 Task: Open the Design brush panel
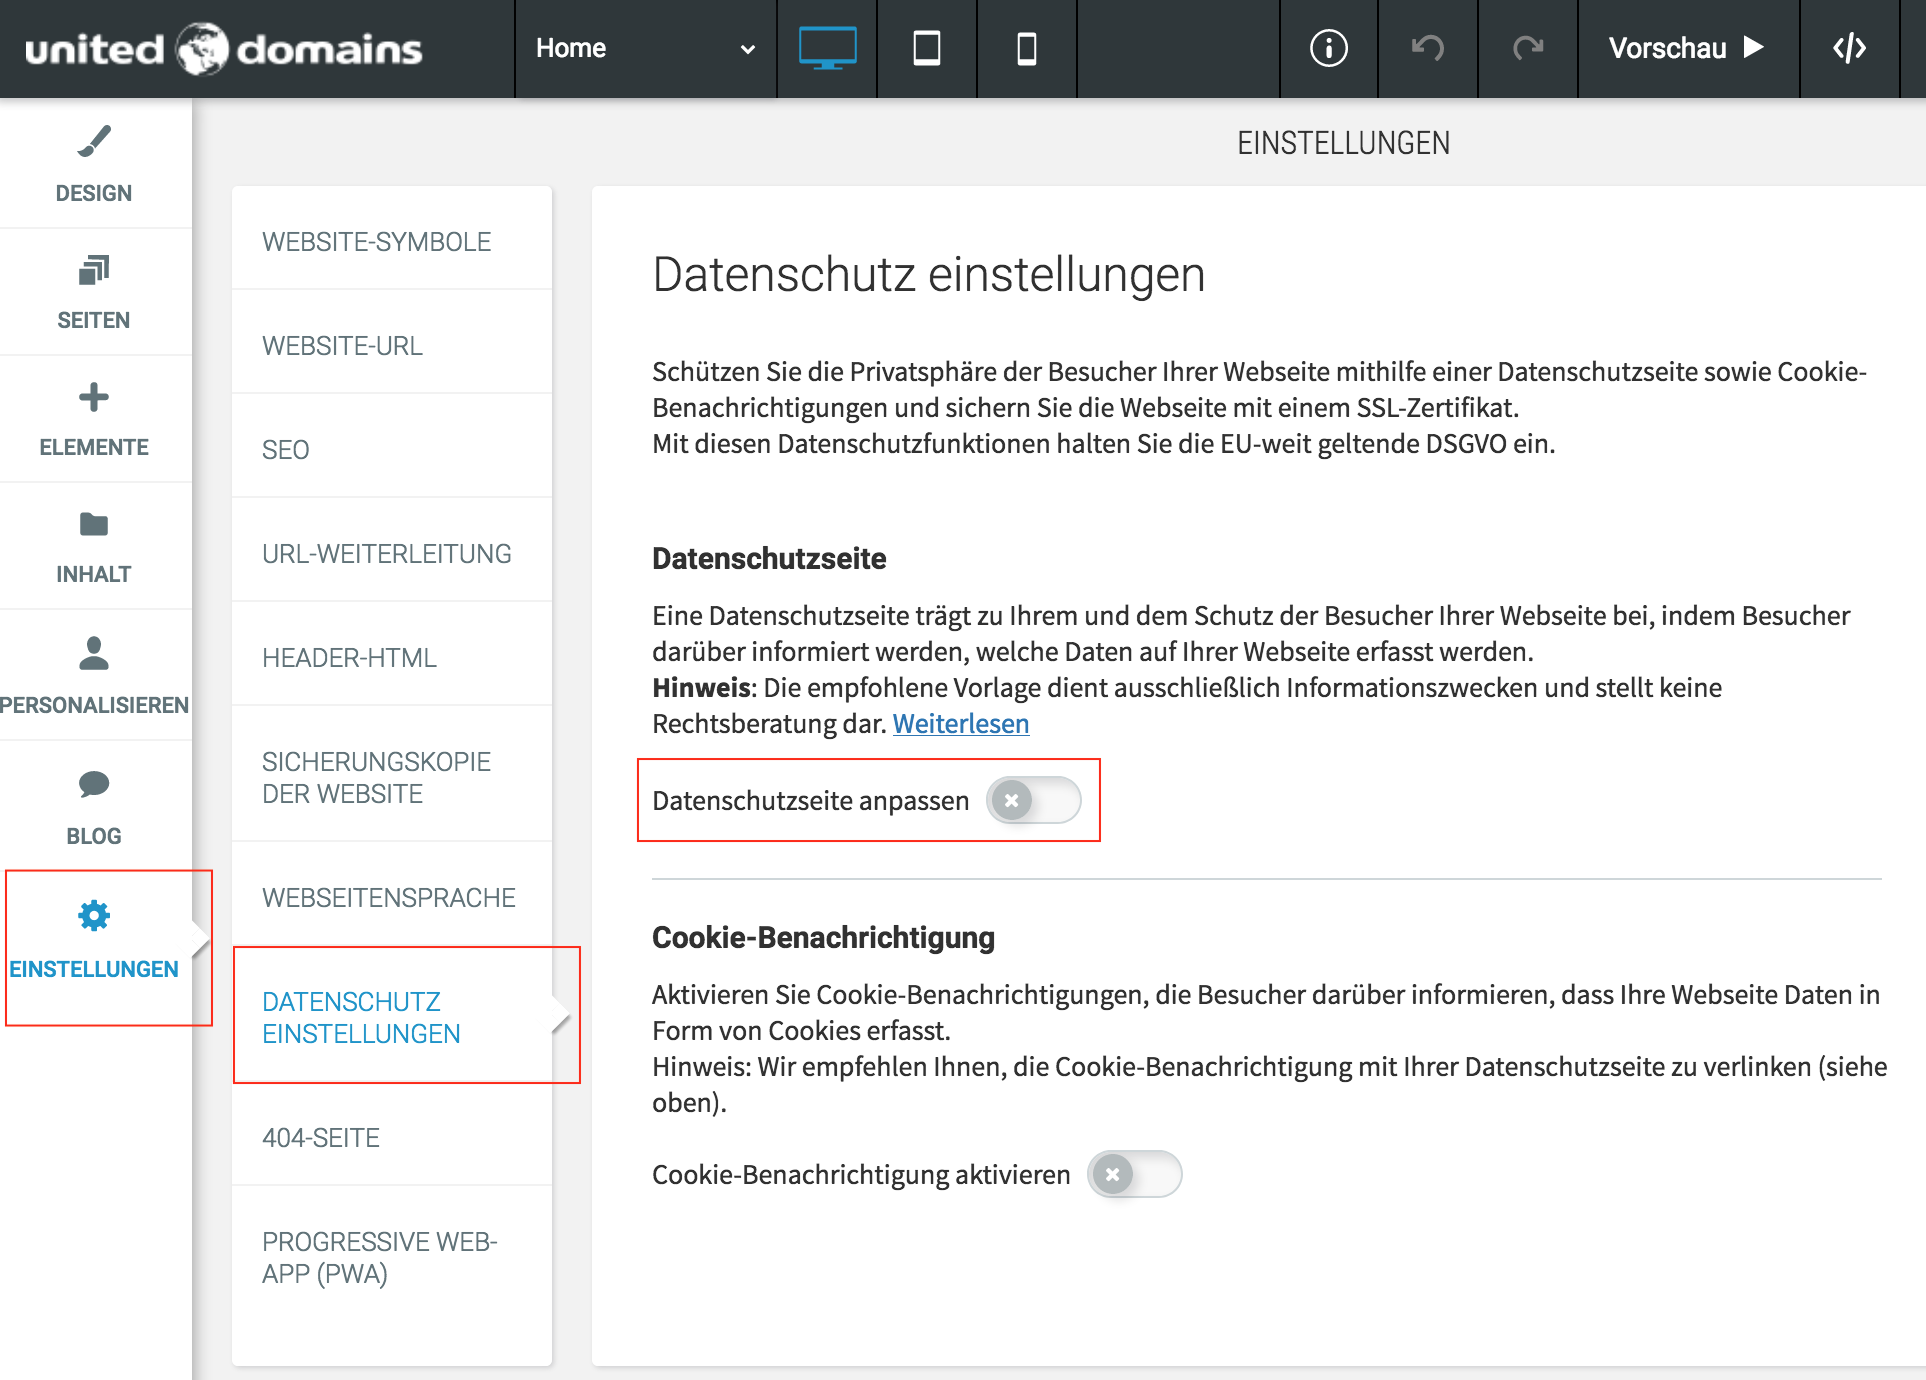tap(94, 164)
